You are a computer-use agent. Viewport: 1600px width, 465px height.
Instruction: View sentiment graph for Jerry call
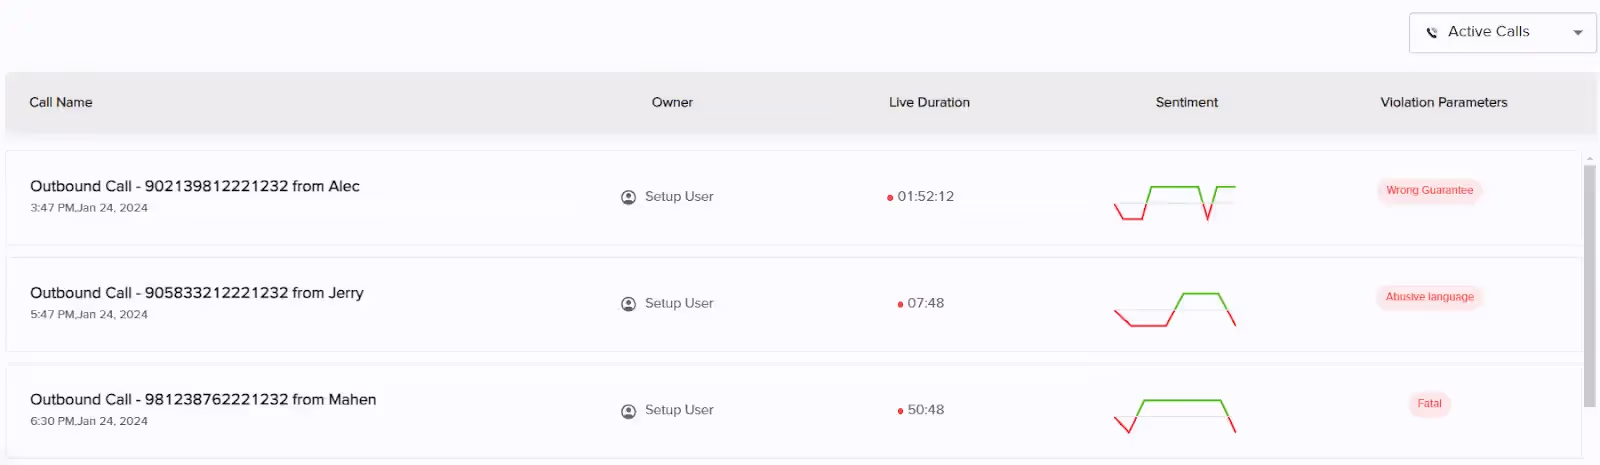tap(1175, 309)
